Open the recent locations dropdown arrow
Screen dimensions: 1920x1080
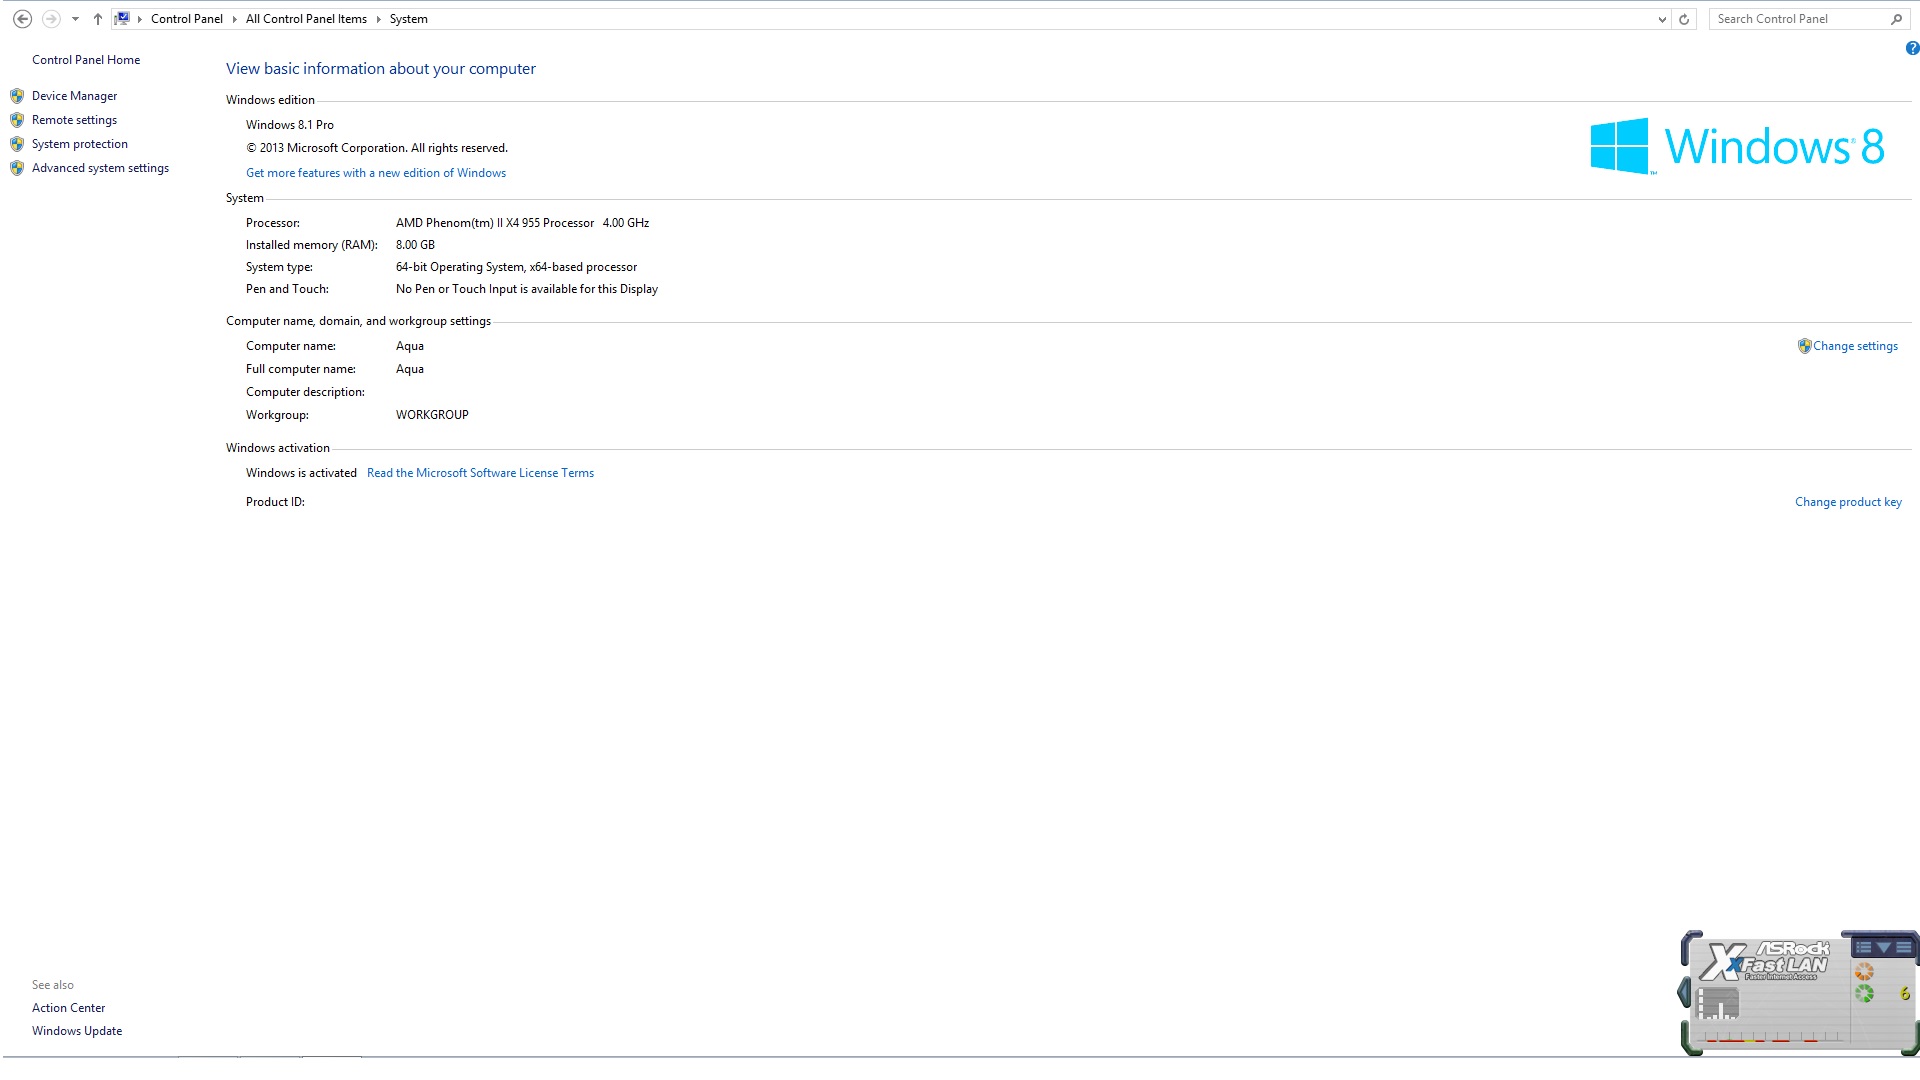point(75,19)
